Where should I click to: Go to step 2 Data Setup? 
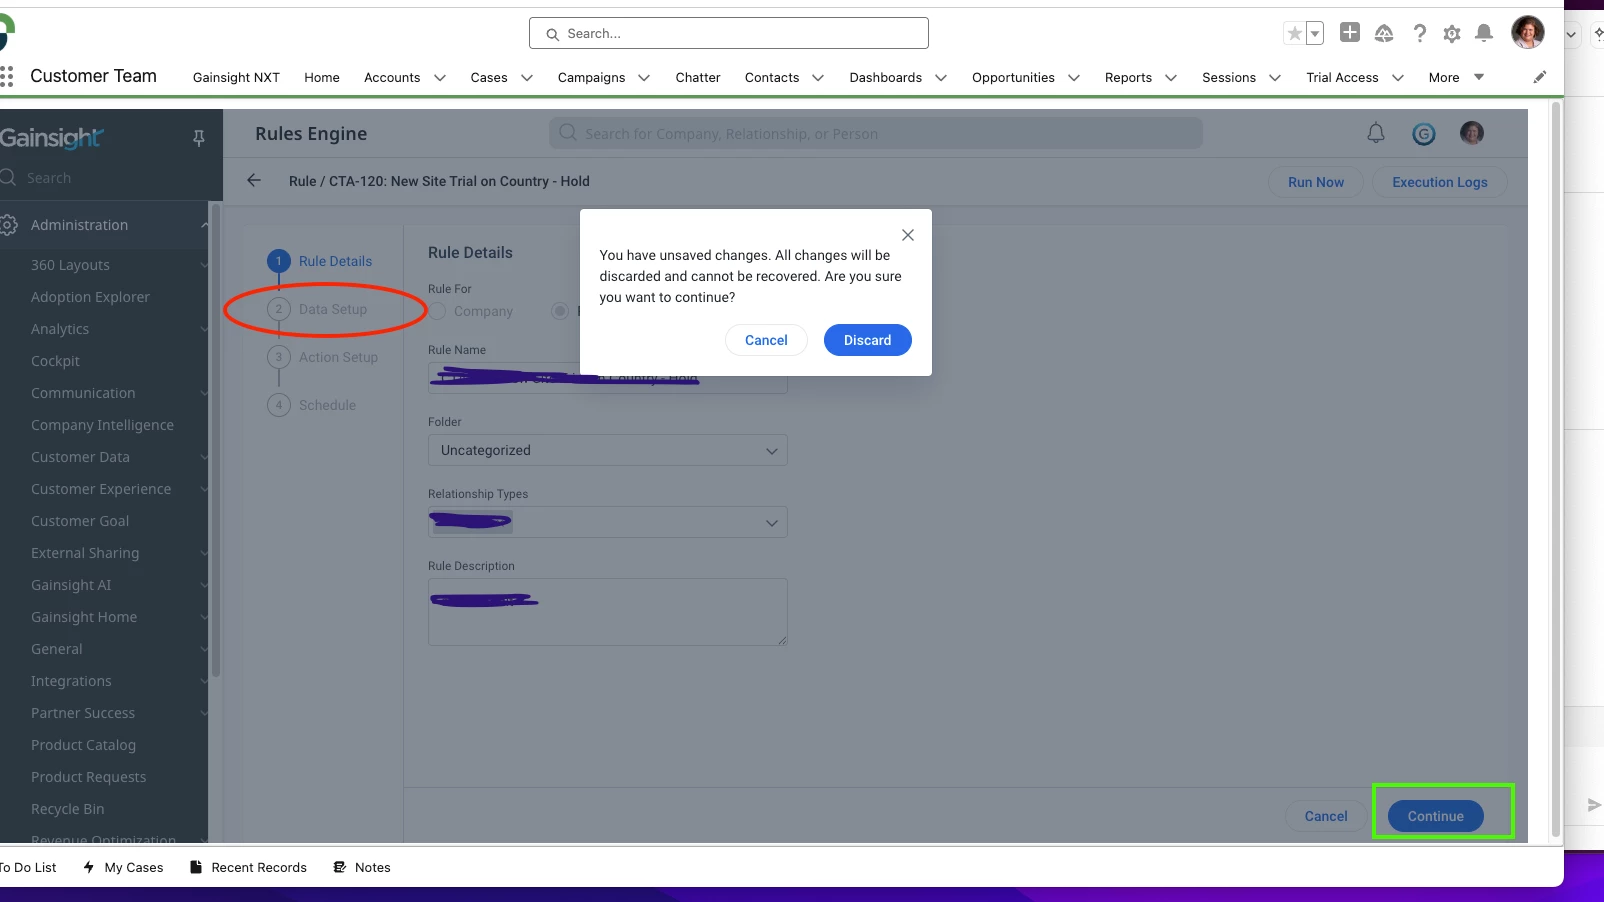coord(318,309)
